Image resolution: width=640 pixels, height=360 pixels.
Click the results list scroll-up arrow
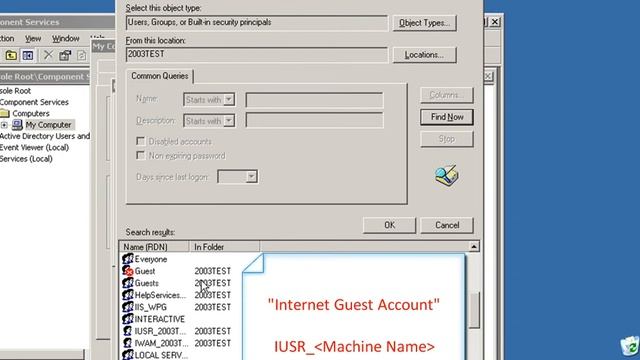click(x=473, y=247)
